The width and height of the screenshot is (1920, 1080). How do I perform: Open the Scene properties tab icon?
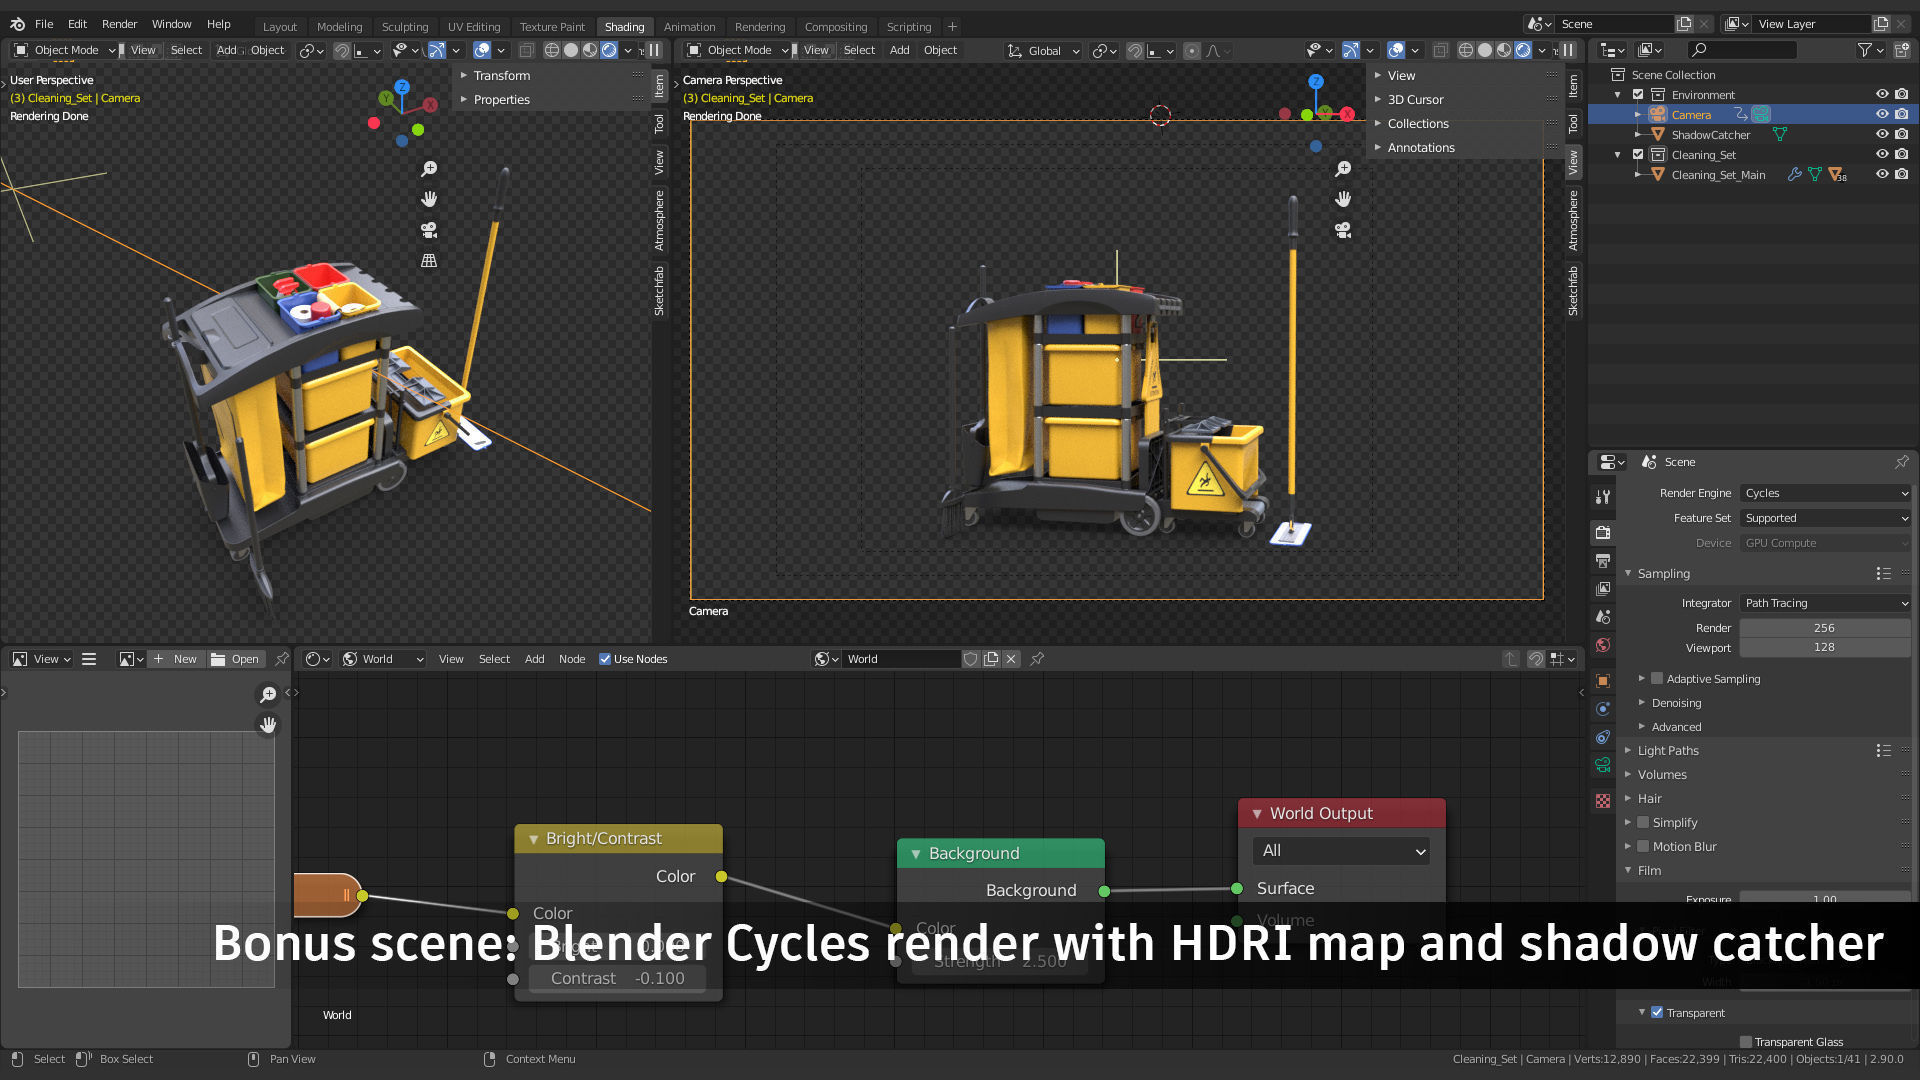pyautogui.click(x=1603, y=617)
